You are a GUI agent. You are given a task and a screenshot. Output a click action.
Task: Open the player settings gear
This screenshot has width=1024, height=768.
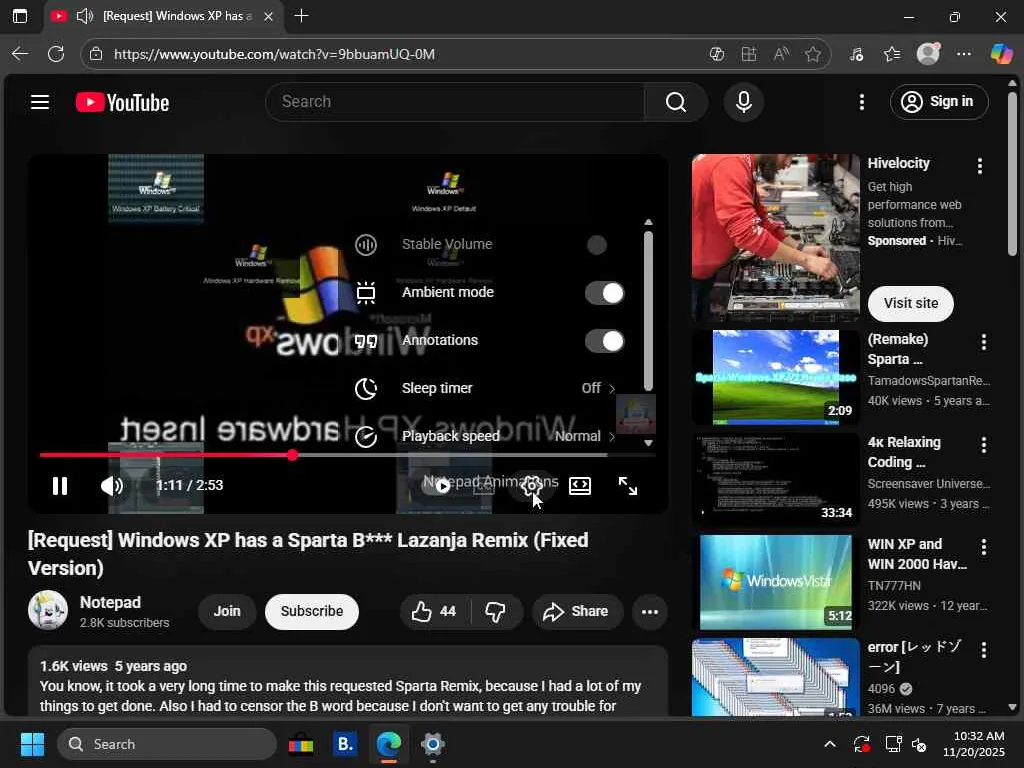point(532,485)
